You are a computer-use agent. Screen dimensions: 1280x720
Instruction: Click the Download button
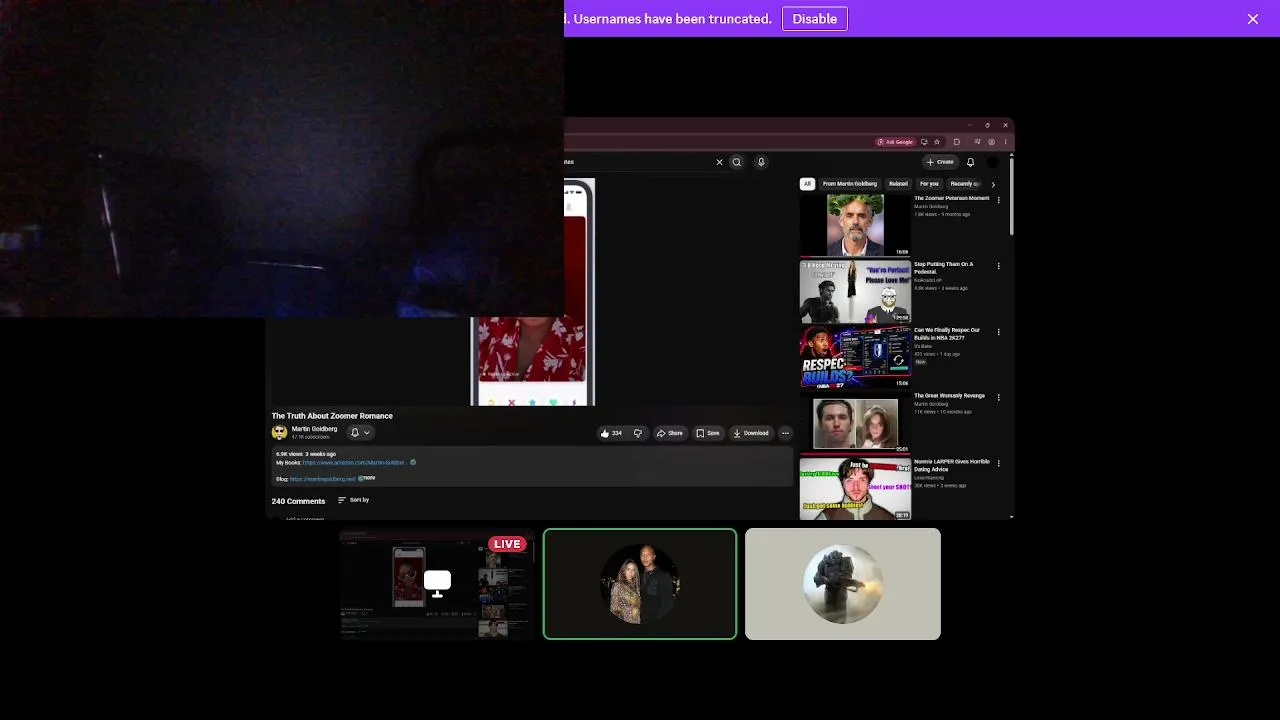(751, 433)
